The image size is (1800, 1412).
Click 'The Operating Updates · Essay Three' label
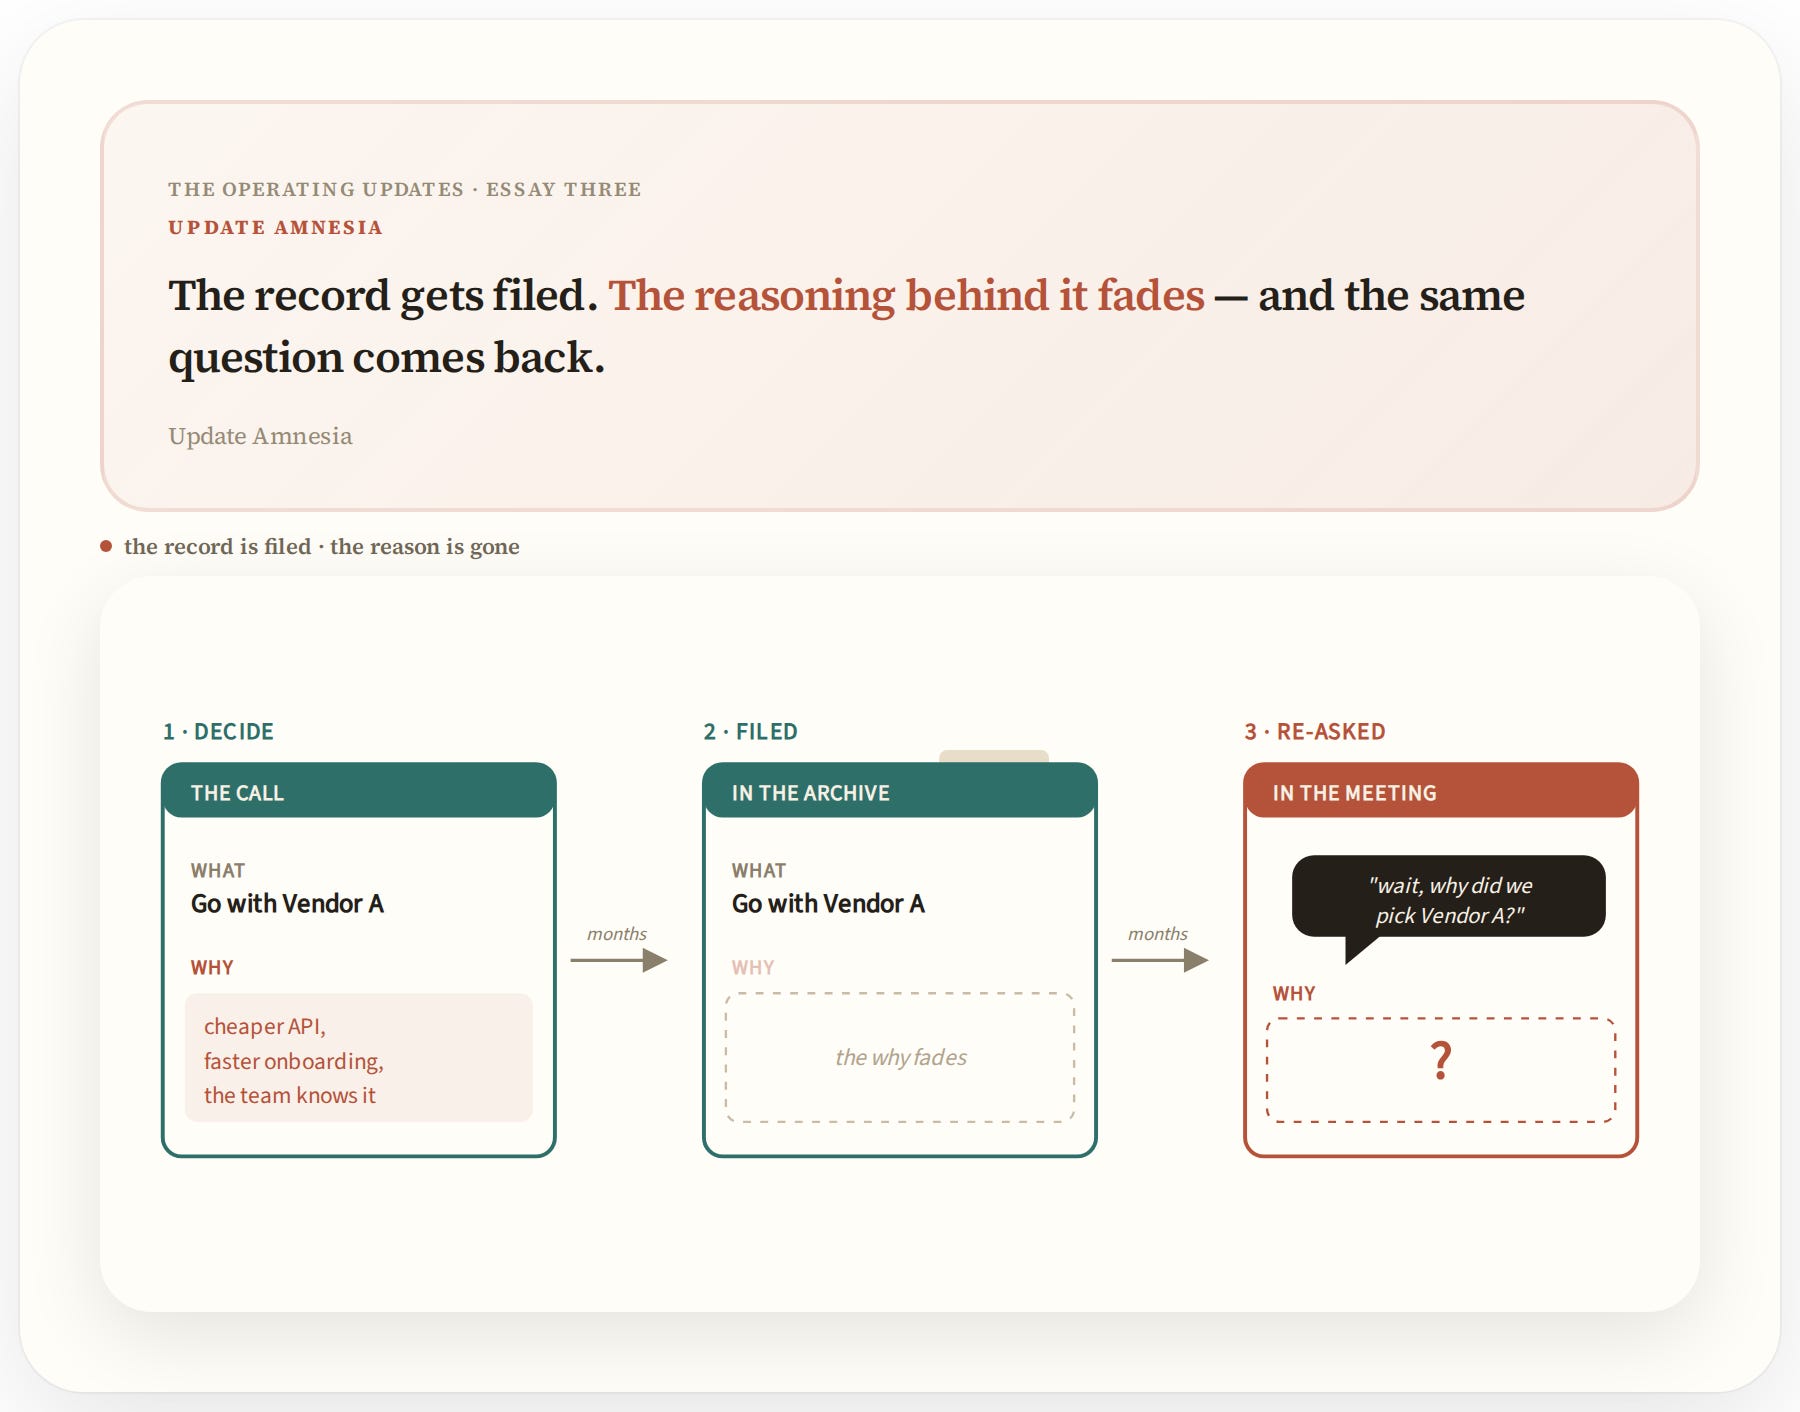(404, 189)
